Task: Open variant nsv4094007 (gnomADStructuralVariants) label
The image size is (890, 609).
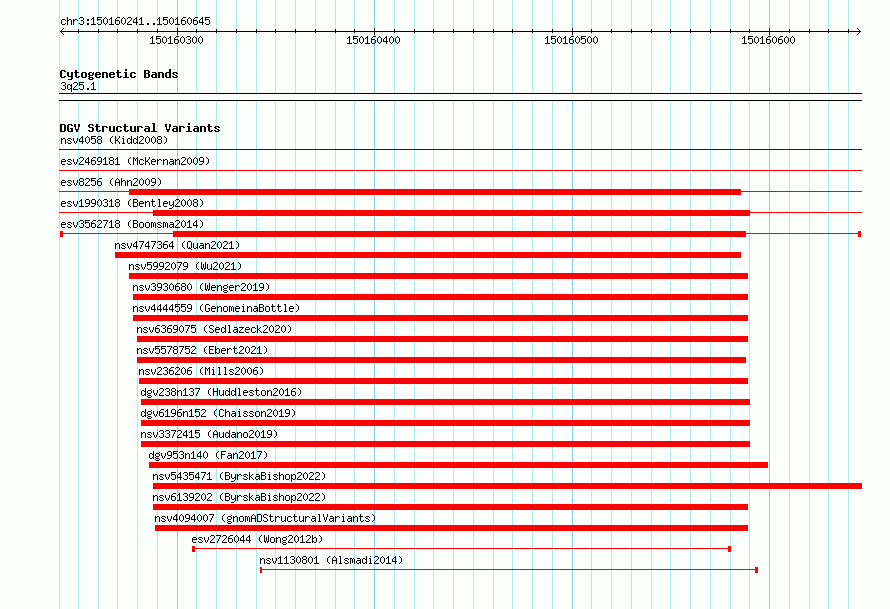Action: (x=265, y=518)
